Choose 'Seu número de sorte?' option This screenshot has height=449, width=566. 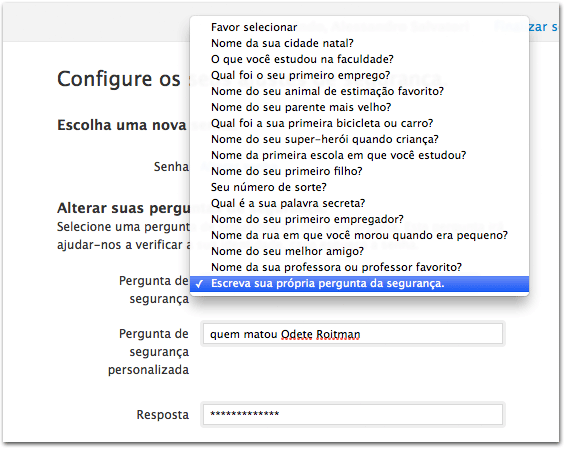tap(359, 187)
